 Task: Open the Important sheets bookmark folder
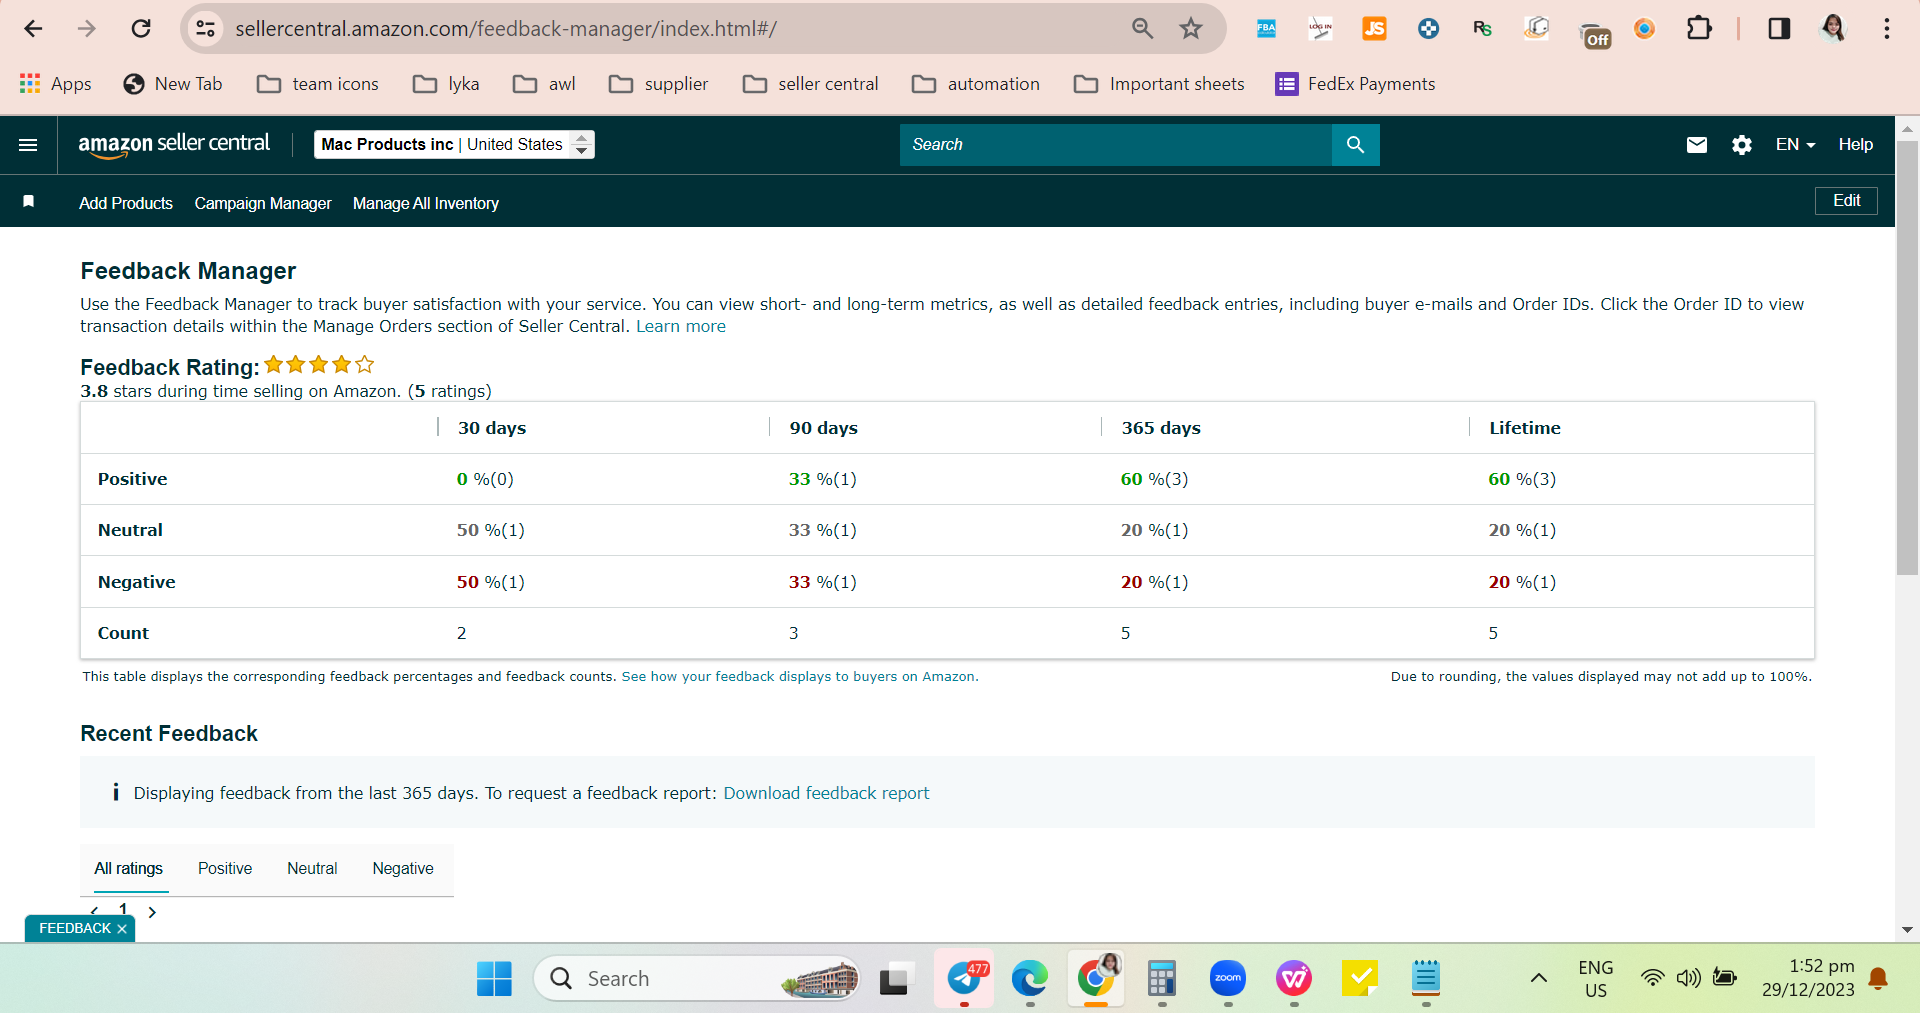pos(1159,84)
